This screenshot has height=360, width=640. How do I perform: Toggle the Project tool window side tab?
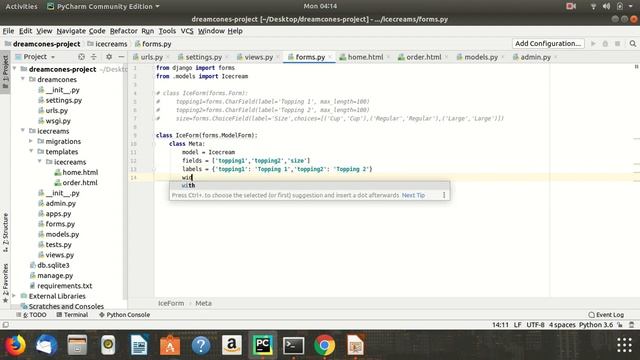point(5,72)
